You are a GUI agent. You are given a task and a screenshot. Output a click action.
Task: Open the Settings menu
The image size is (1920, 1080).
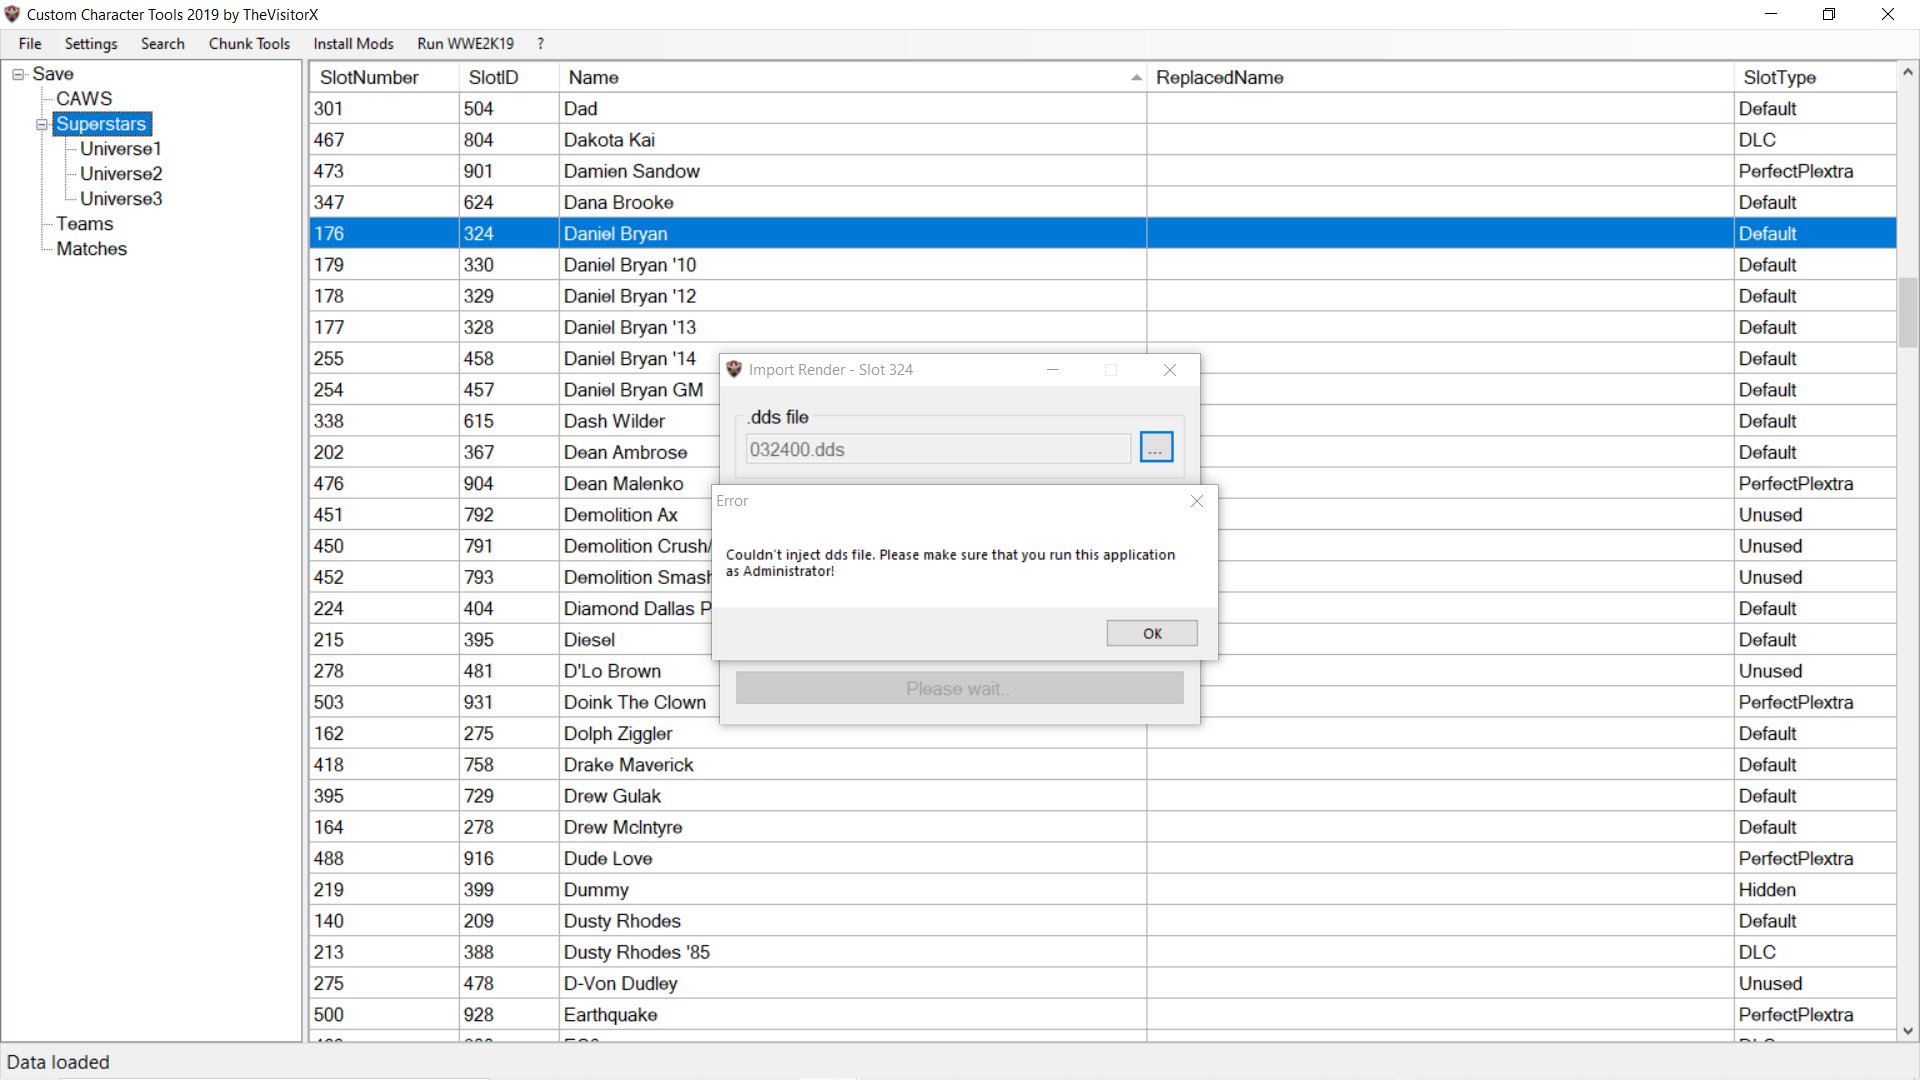pyautogui.click(x=91, y=44)
